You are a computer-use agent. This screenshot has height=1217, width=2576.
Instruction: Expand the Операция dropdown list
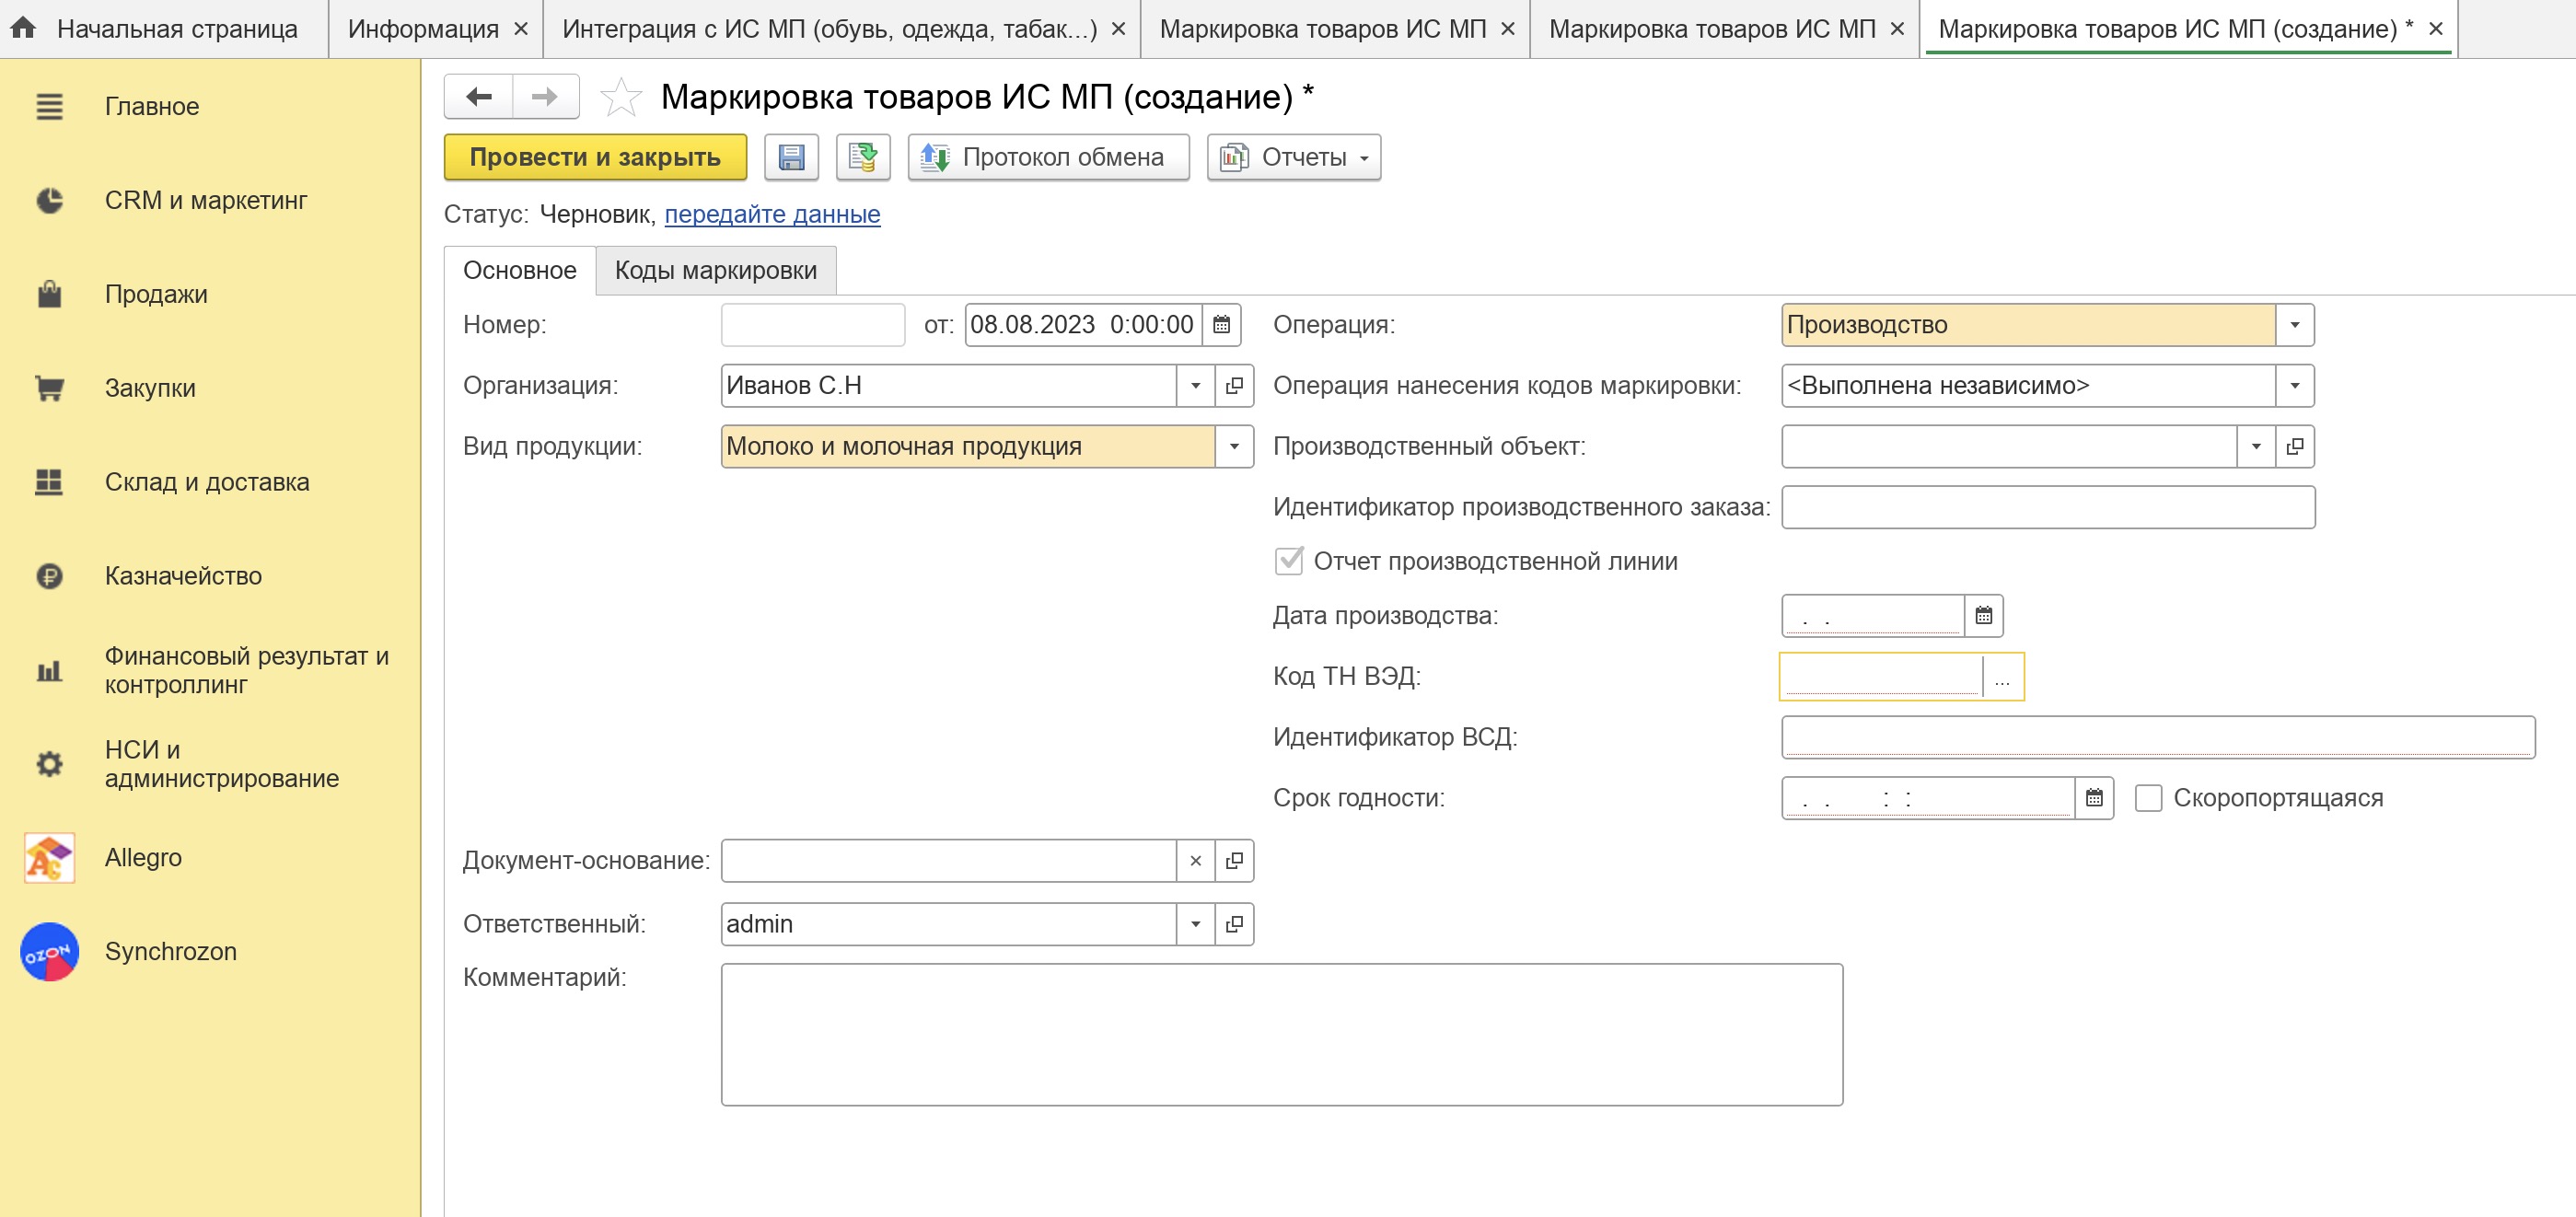point(2294,325)
